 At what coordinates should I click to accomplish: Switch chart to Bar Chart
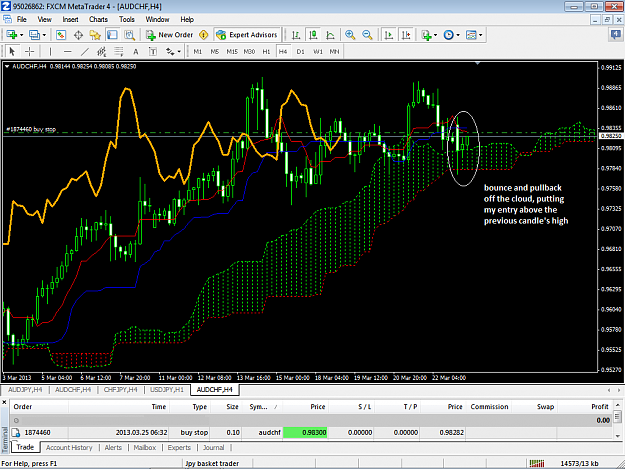pos(296,35)
